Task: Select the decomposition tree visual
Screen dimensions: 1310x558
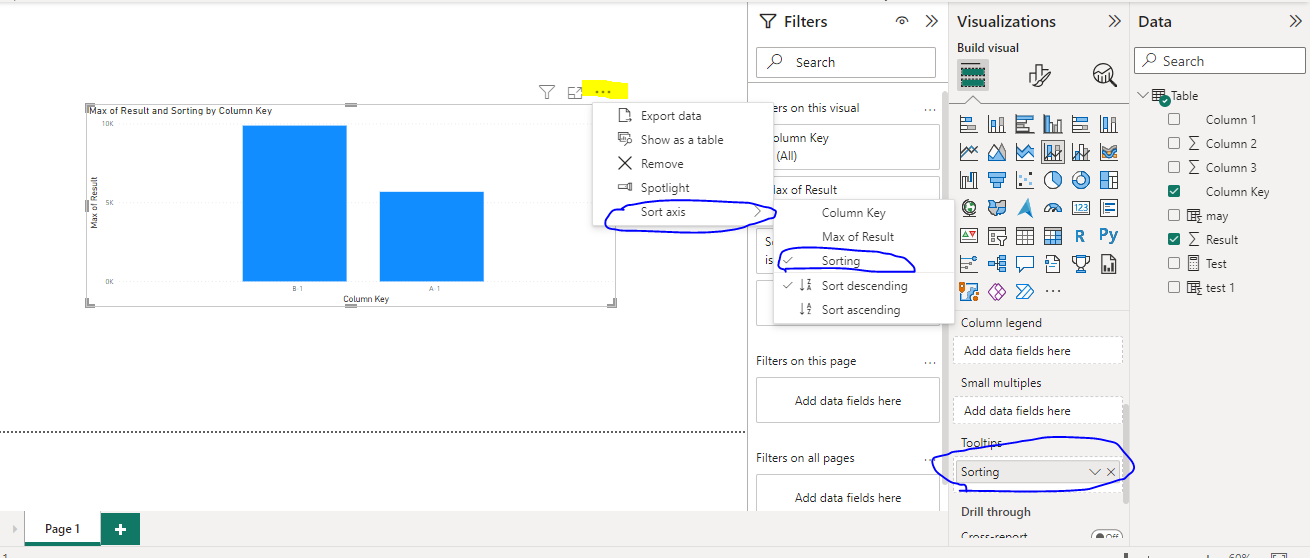Action: click(996, 264)
